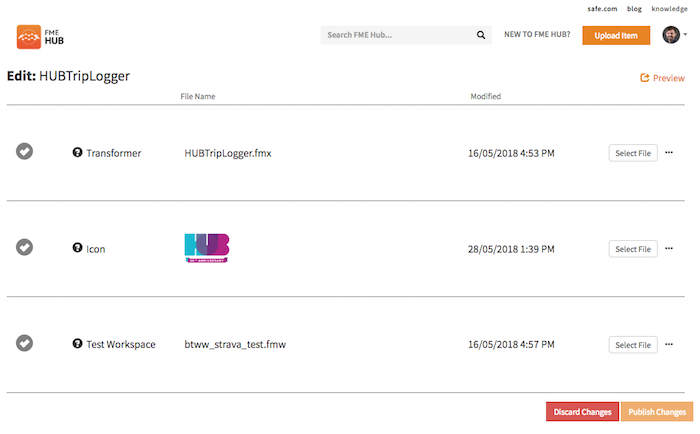Image resolution: width=700 pixels, height=434 pixels.
Task: Click the Upload Item button
Action: tap(616, 35)
